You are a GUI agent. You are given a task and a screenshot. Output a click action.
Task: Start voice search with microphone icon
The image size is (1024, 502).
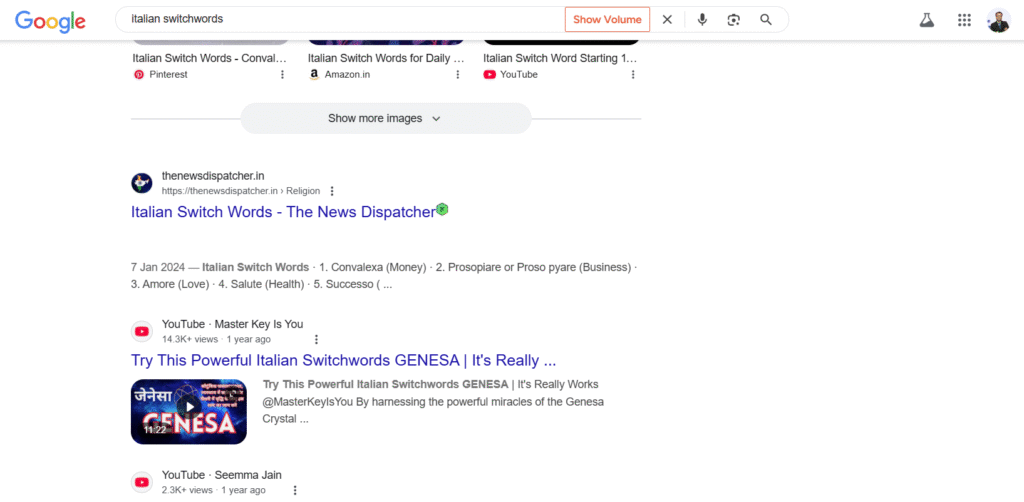point(702,20)
